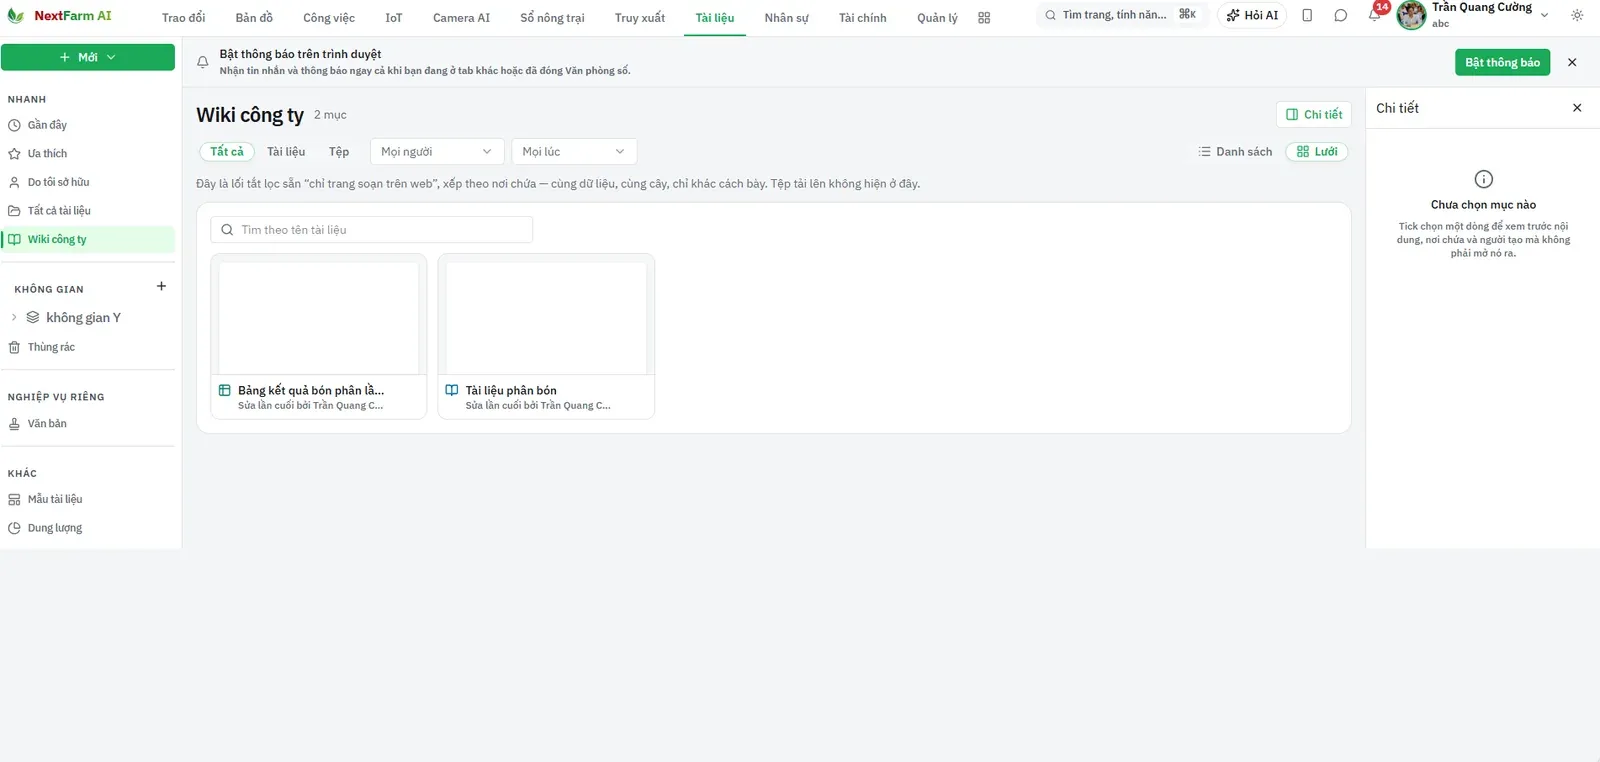Open Dung lượng storage page

coord(88,528)
